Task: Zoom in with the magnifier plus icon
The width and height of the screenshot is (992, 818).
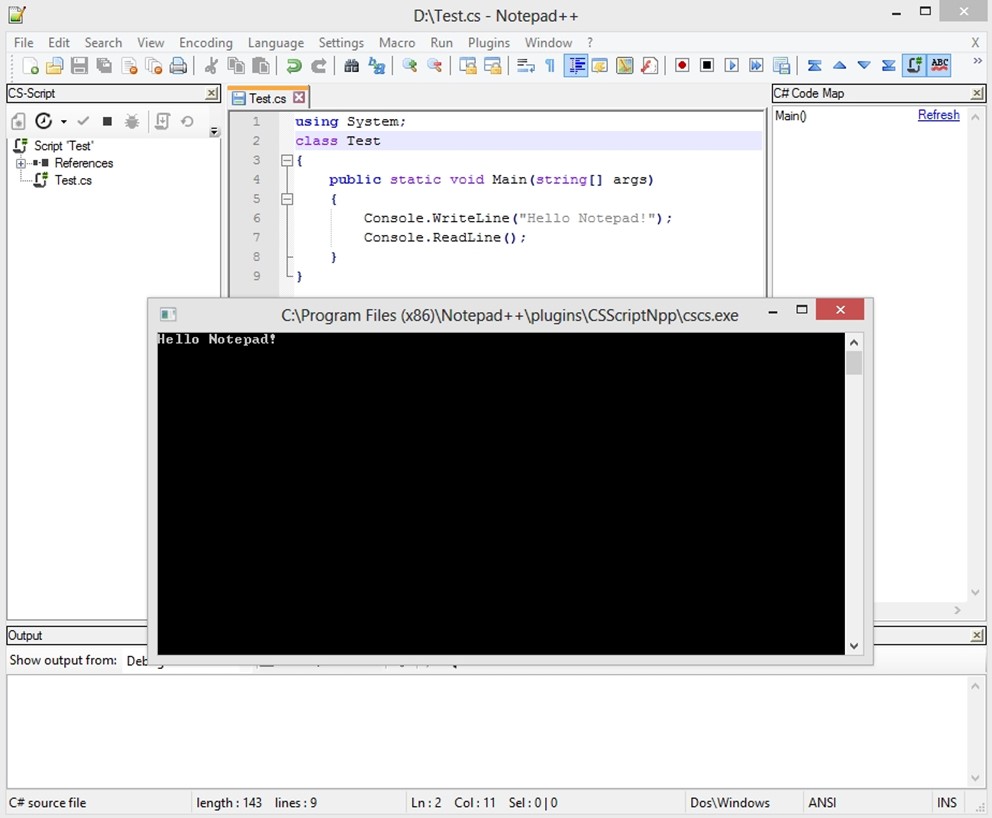Action: click(409, 66)
